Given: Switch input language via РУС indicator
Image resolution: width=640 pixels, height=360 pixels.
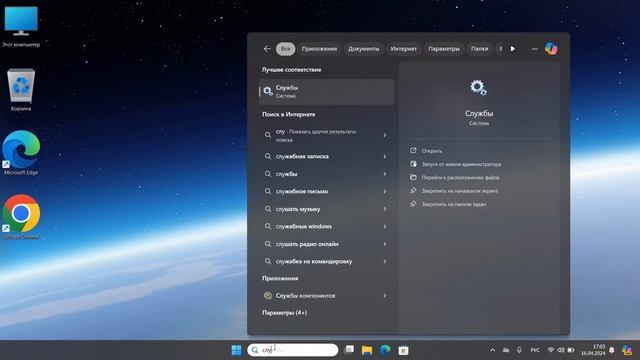Looking at the screenshot, I should 535,350.
